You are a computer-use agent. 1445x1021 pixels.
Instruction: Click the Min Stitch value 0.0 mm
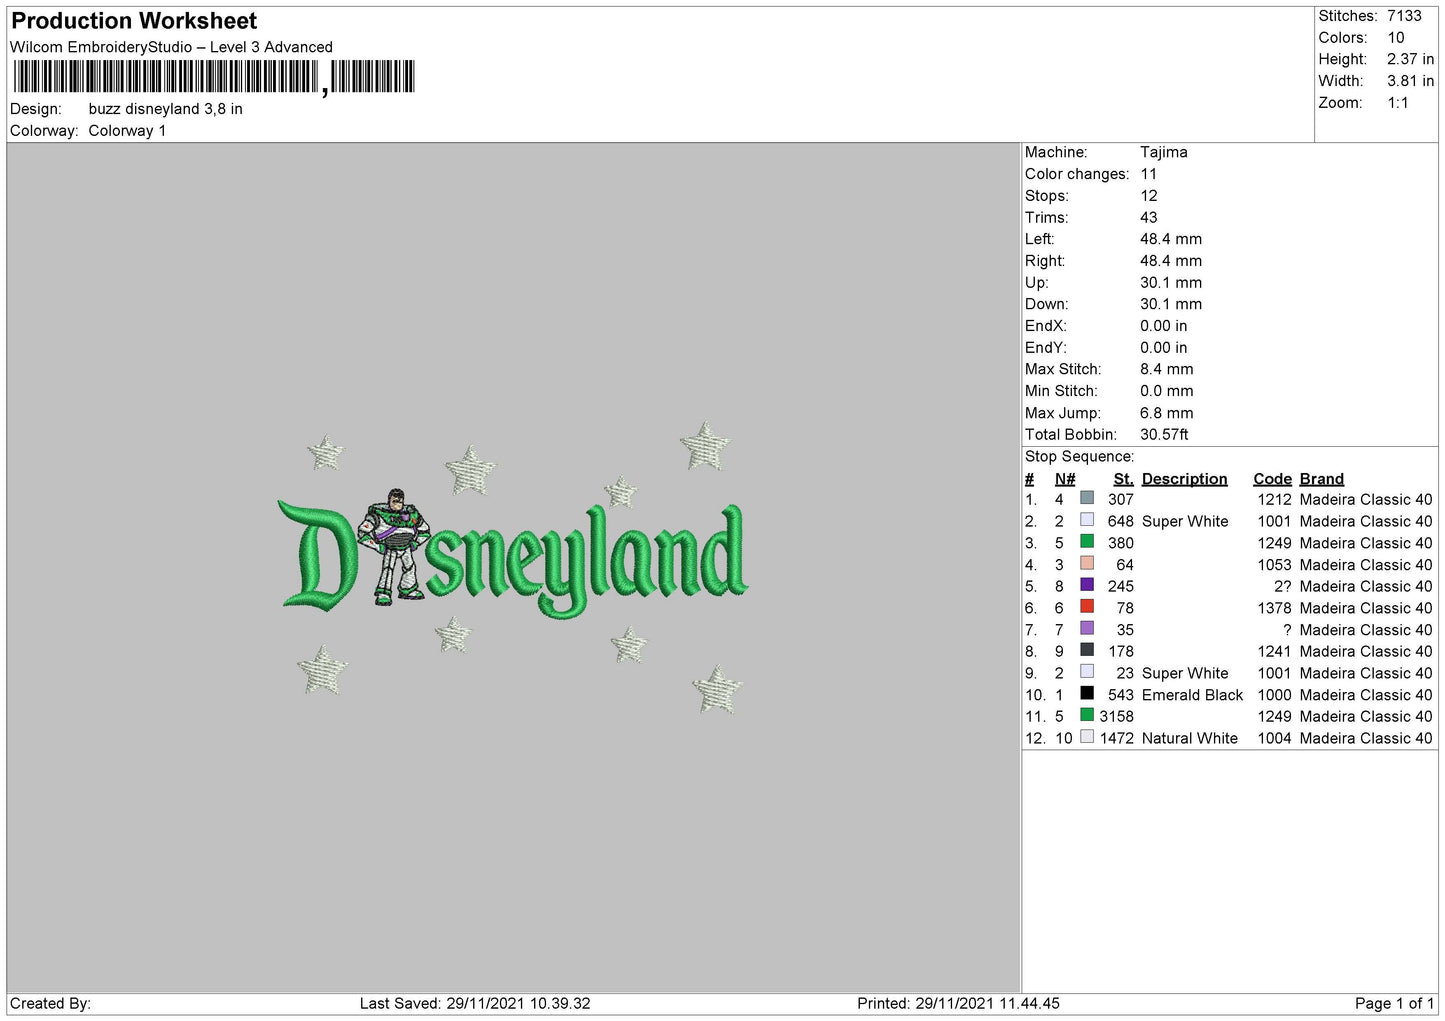(1167, 391)
